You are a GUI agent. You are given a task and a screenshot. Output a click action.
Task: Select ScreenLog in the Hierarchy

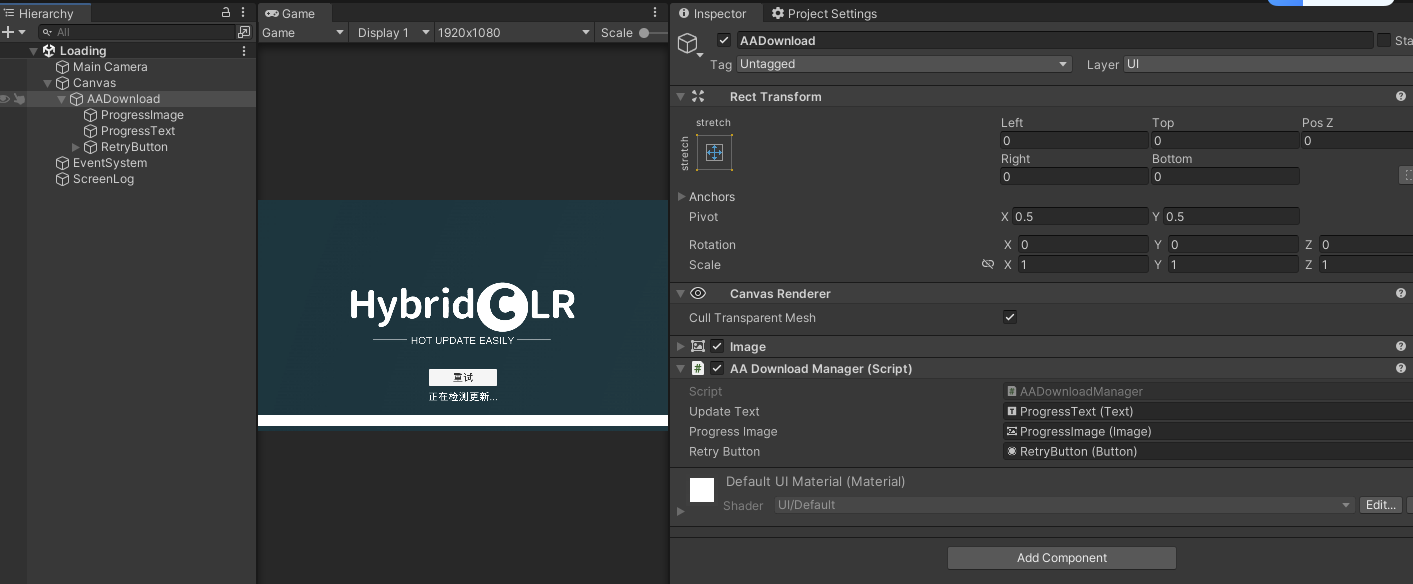coord(103,179)
